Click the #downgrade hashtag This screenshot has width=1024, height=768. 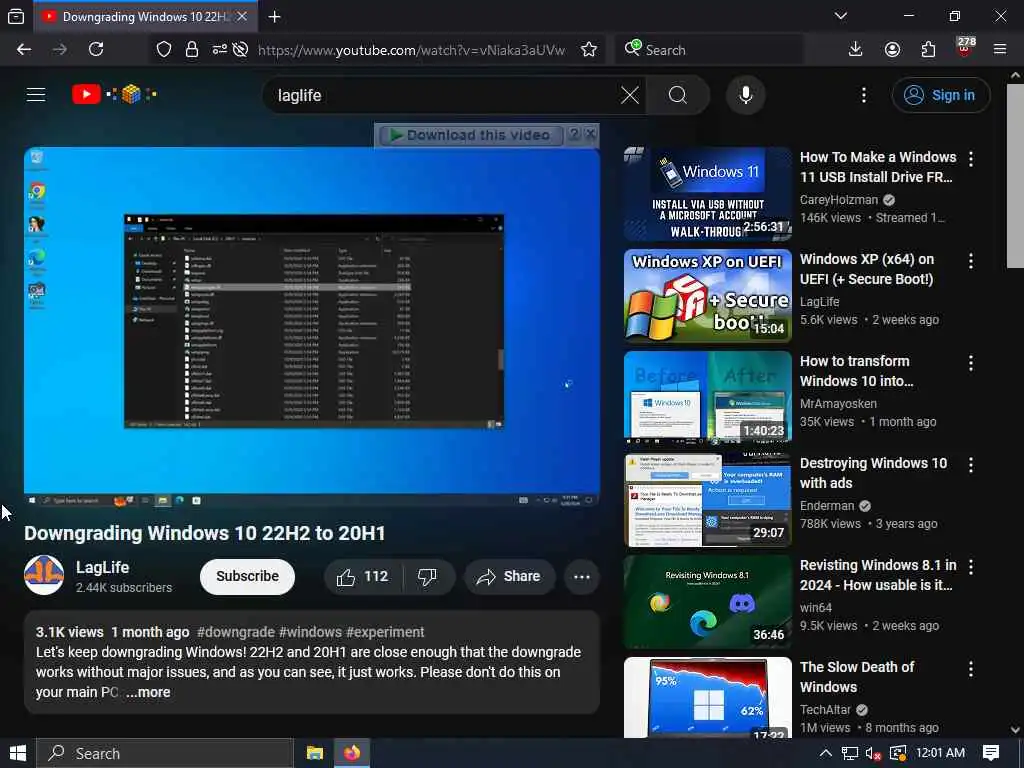(236, 632)
